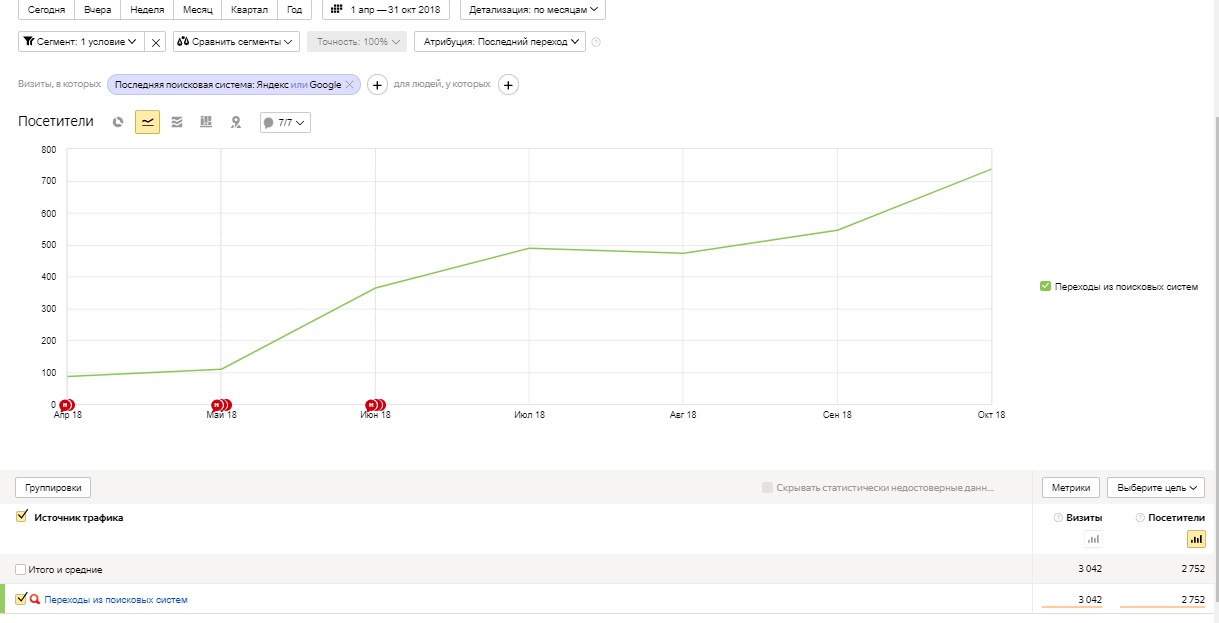This screenshot has width=1219, height=623.
Task: Add a visit condition with plus button
Action: pyautogui.click(x=377, y=85)
